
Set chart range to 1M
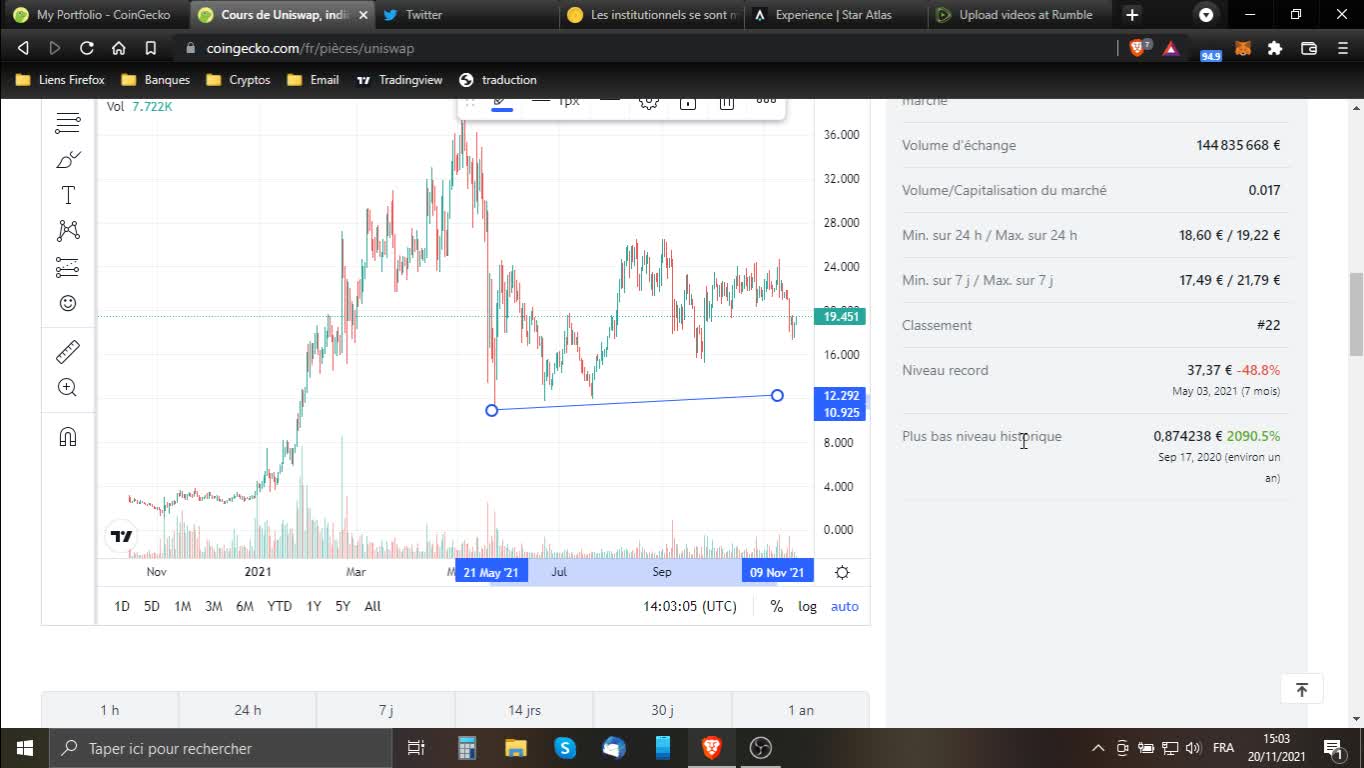pos(183,606)
